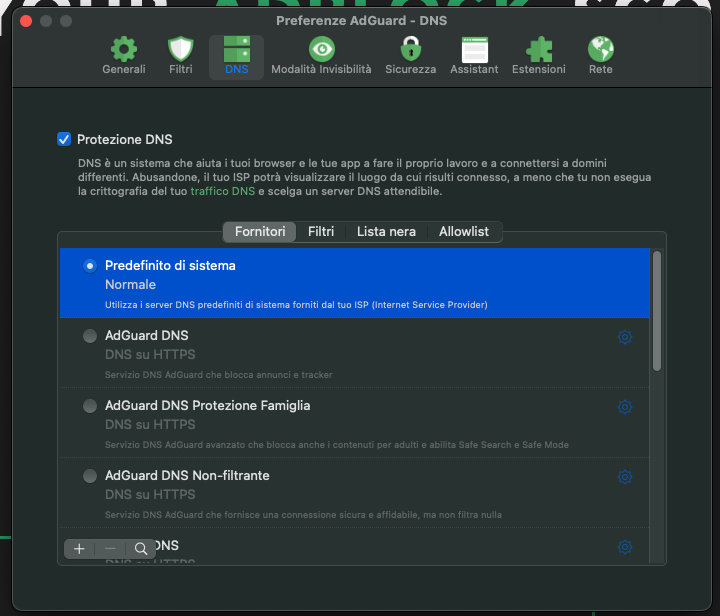
Task: Select the DNS server toolbar icon
Action: (236, 56)
